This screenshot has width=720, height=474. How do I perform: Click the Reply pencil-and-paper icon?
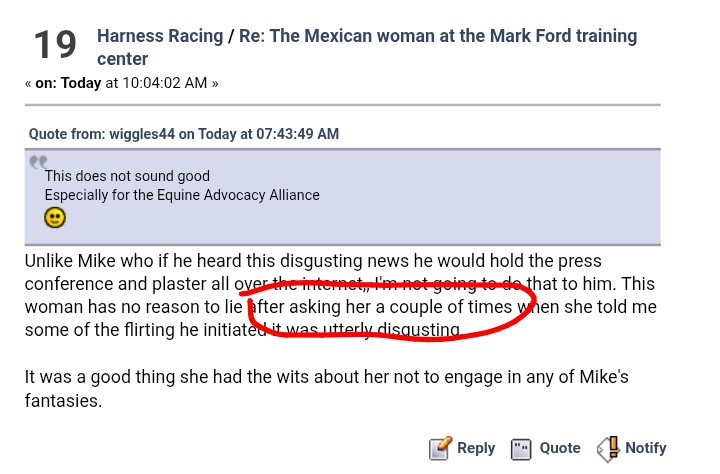[x=440, y=448]
